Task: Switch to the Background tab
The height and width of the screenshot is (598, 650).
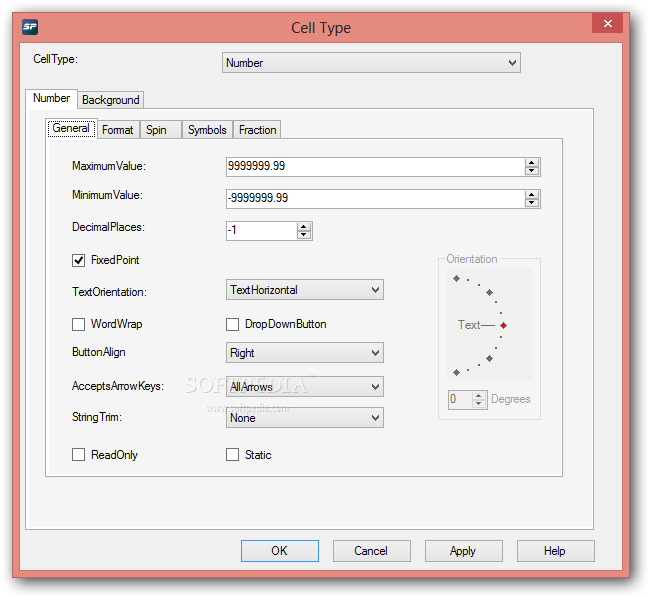Action: (111, 100)
